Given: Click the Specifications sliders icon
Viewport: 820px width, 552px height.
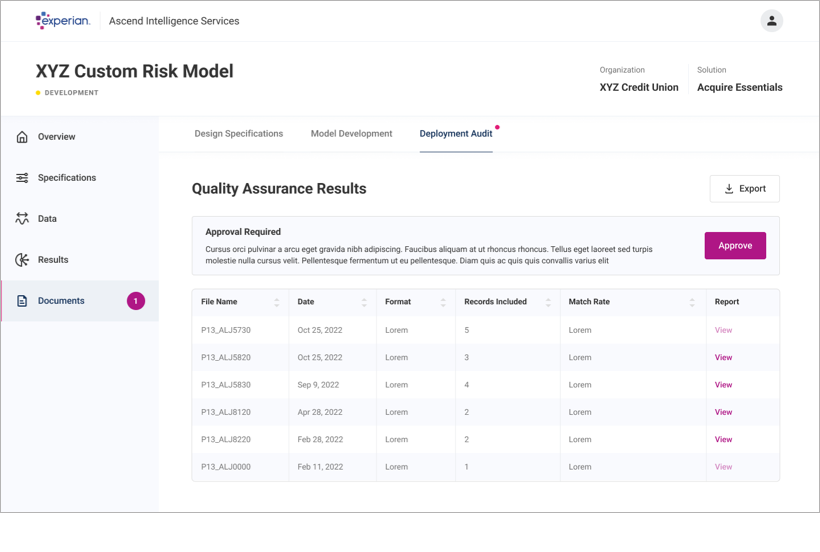Looking at the screenshot, I should point(22,178).
